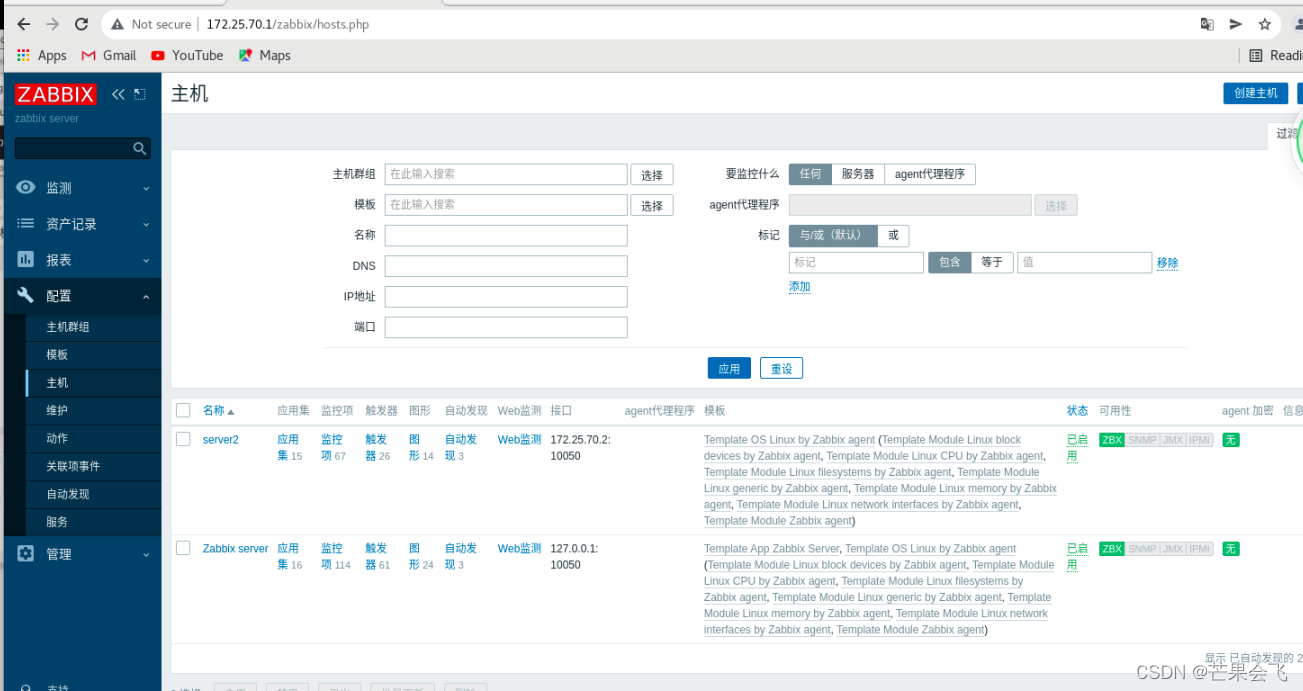Image resolution: width=1303 pixels, height=691 pixels.
Task: Open 模板 submenu item in sidebar
Action: pos(57,355)
